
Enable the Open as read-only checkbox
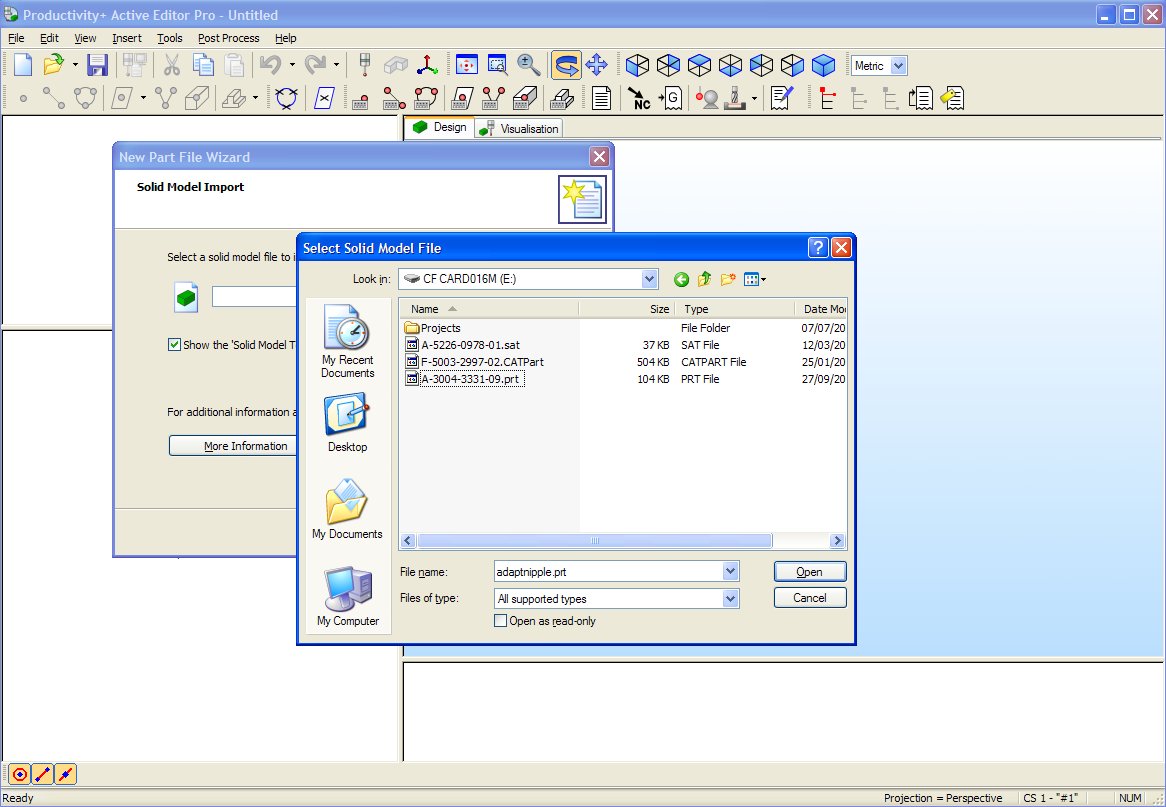(x=501, y=621)
